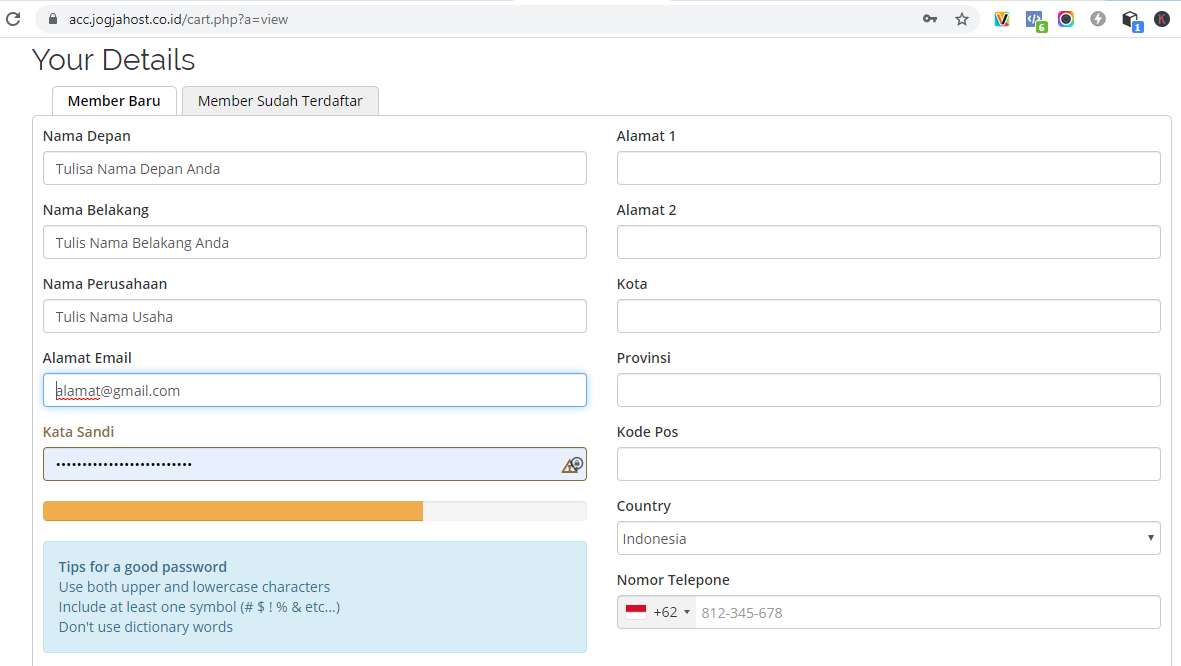Focus the Alamat 1 text field

tap(888, 168)
